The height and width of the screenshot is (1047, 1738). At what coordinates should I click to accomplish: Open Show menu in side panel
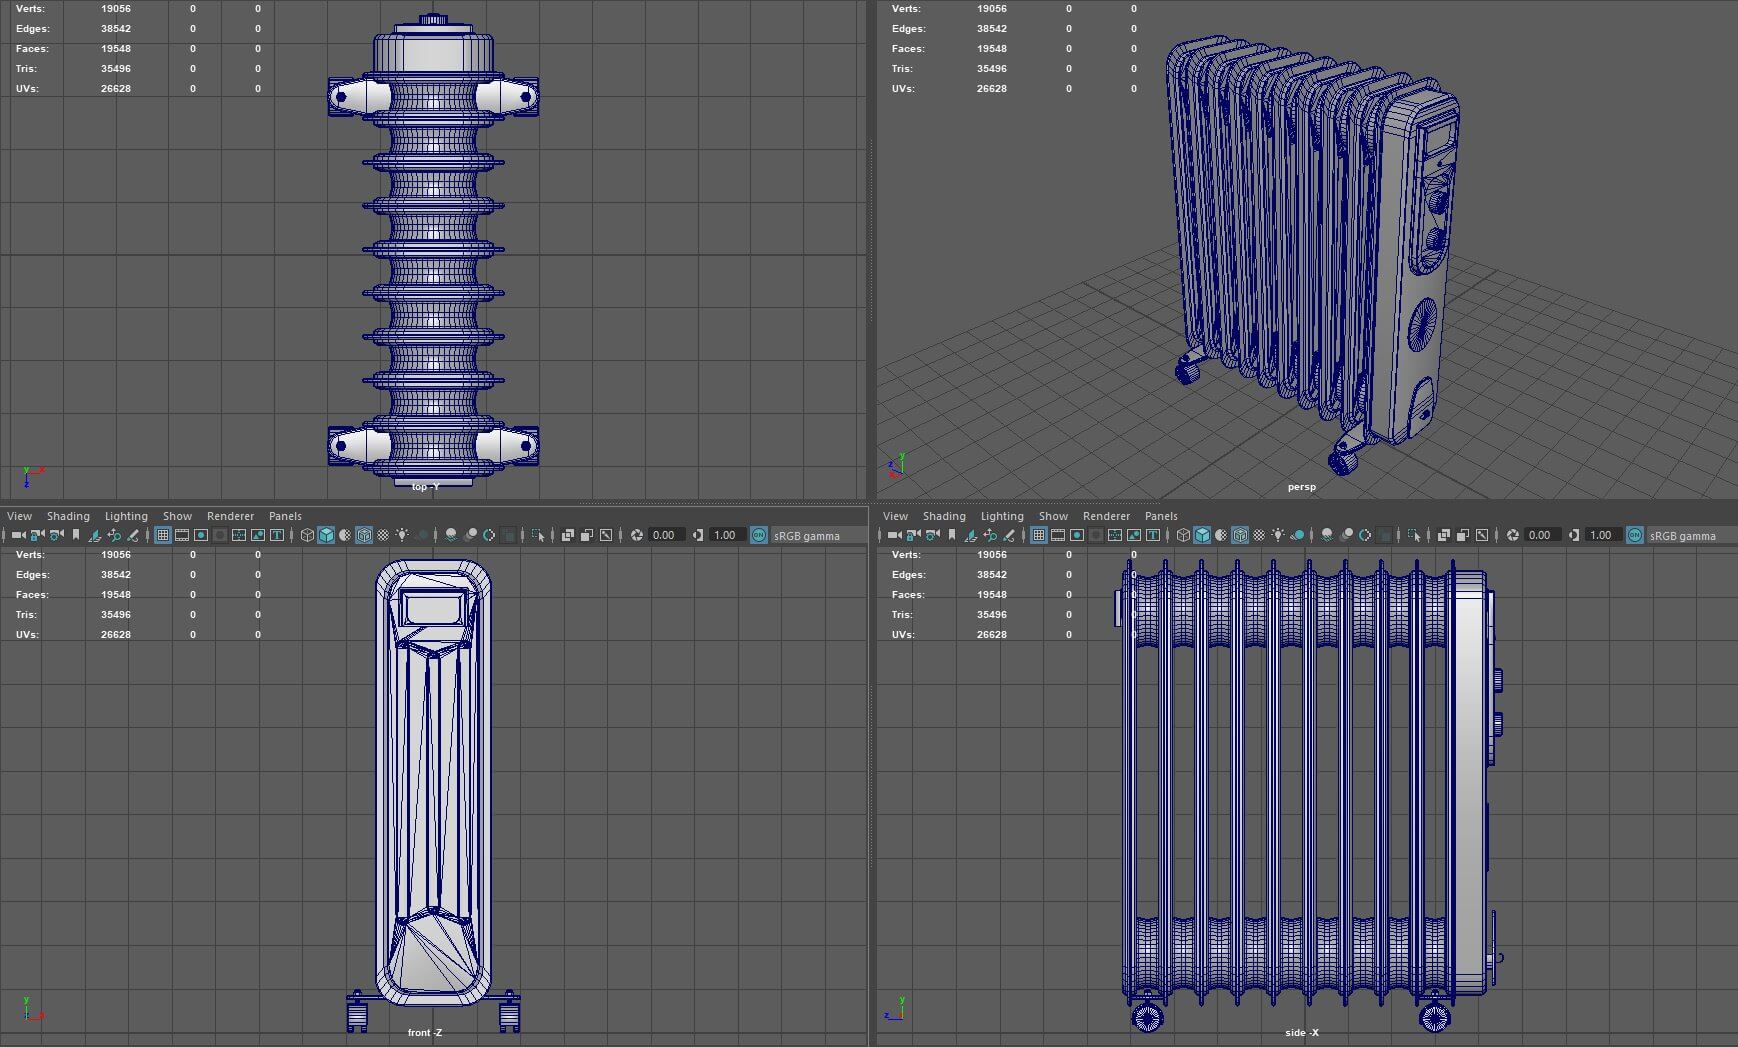[x=1053, y=516]
